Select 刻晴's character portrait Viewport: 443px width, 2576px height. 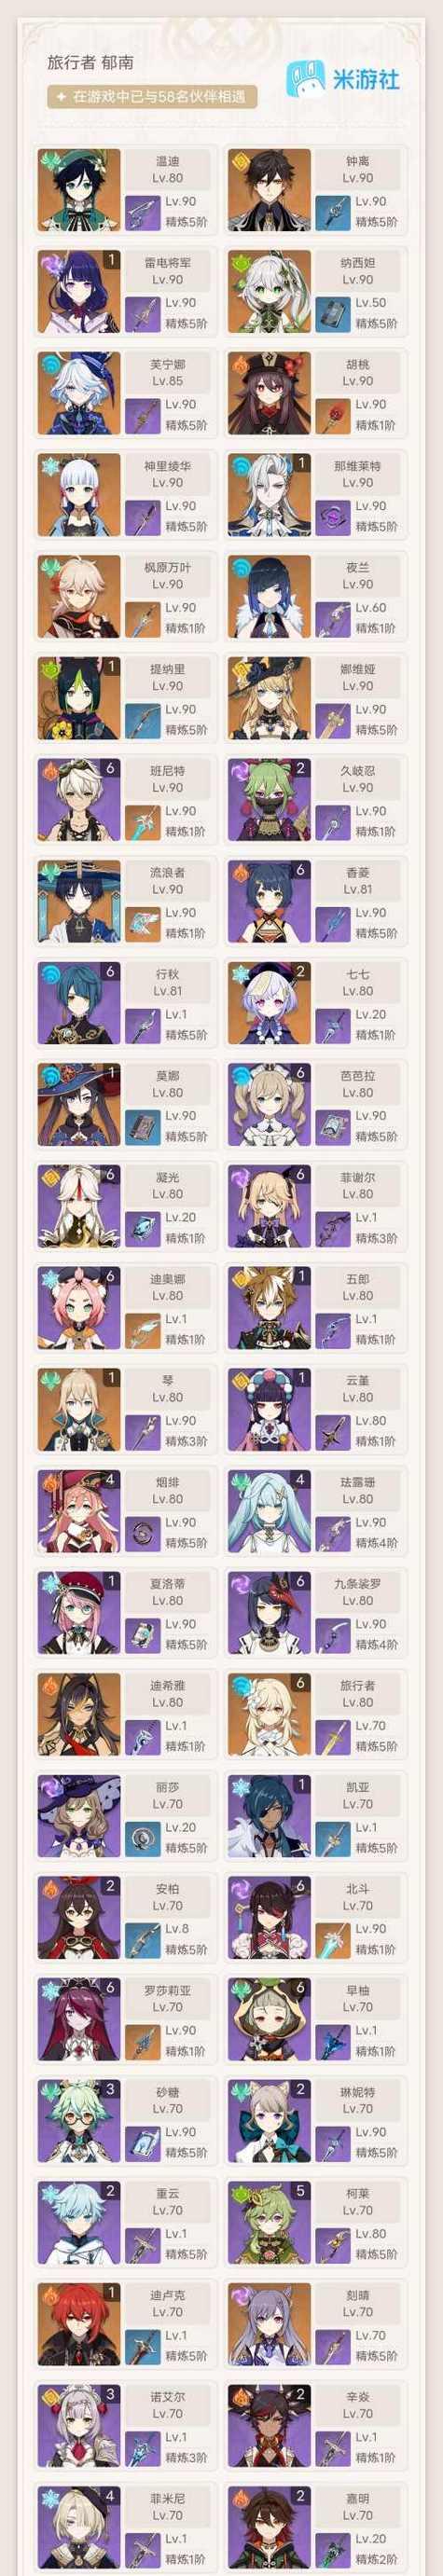268,2326
